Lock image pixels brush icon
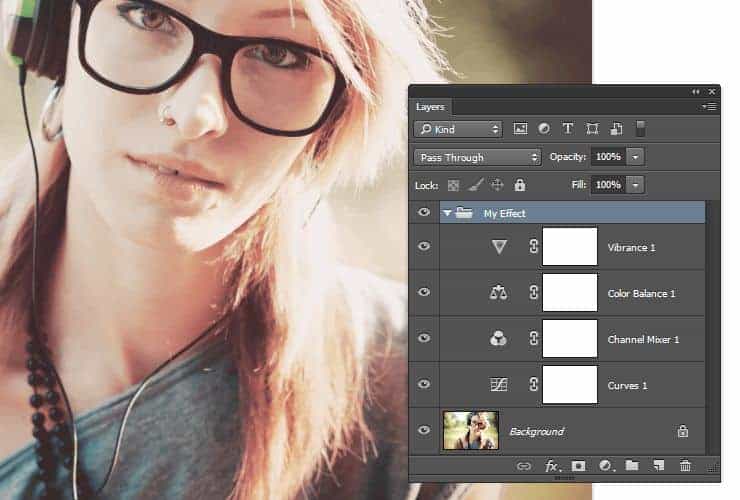 (476, 185)
